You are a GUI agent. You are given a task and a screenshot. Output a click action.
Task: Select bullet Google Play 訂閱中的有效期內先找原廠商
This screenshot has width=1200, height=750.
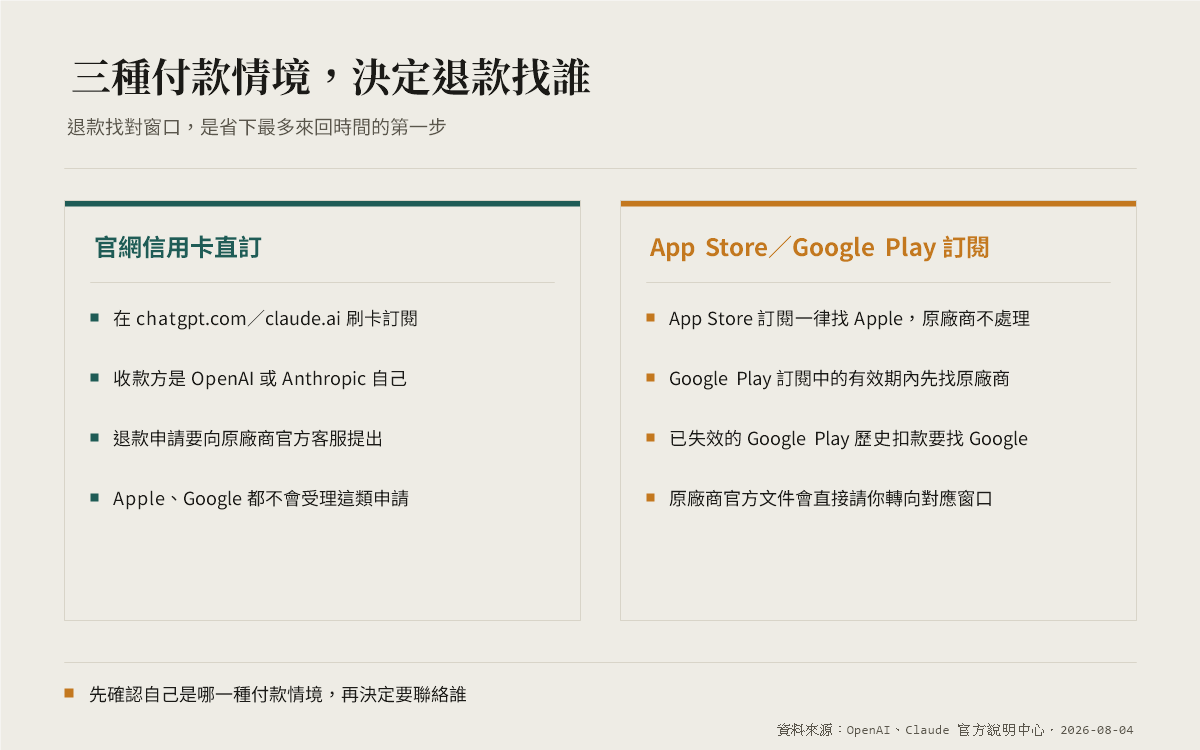click(839, 379)
